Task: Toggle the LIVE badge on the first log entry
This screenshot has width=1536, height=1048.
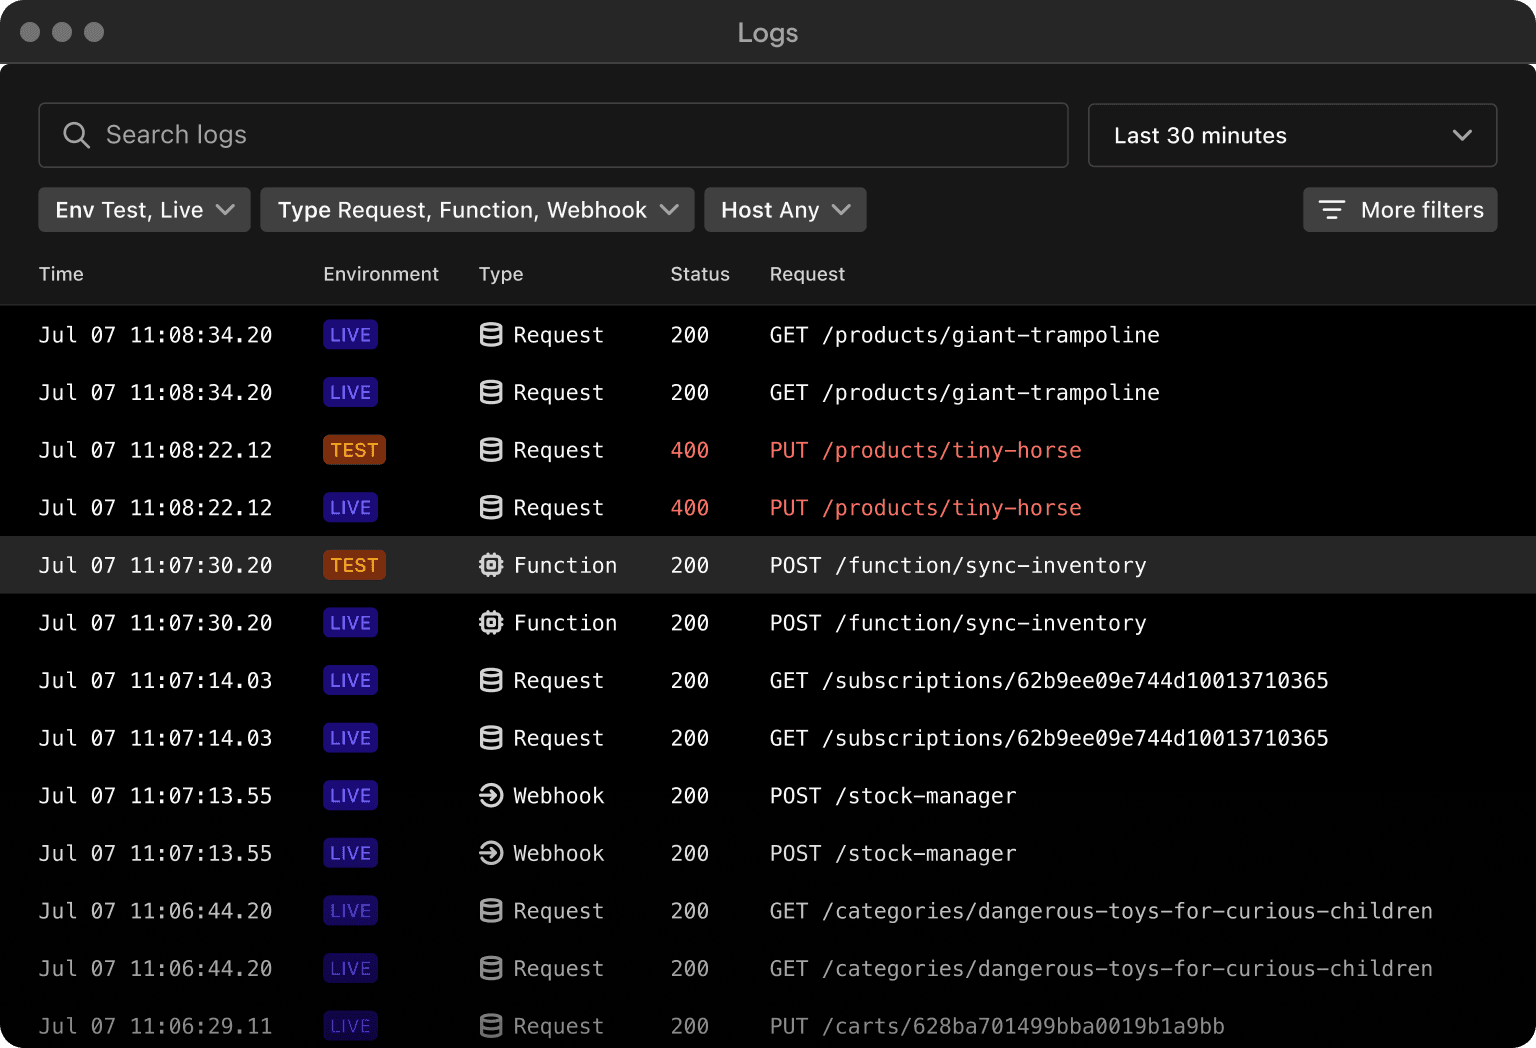Action: [x=350, y=335]
